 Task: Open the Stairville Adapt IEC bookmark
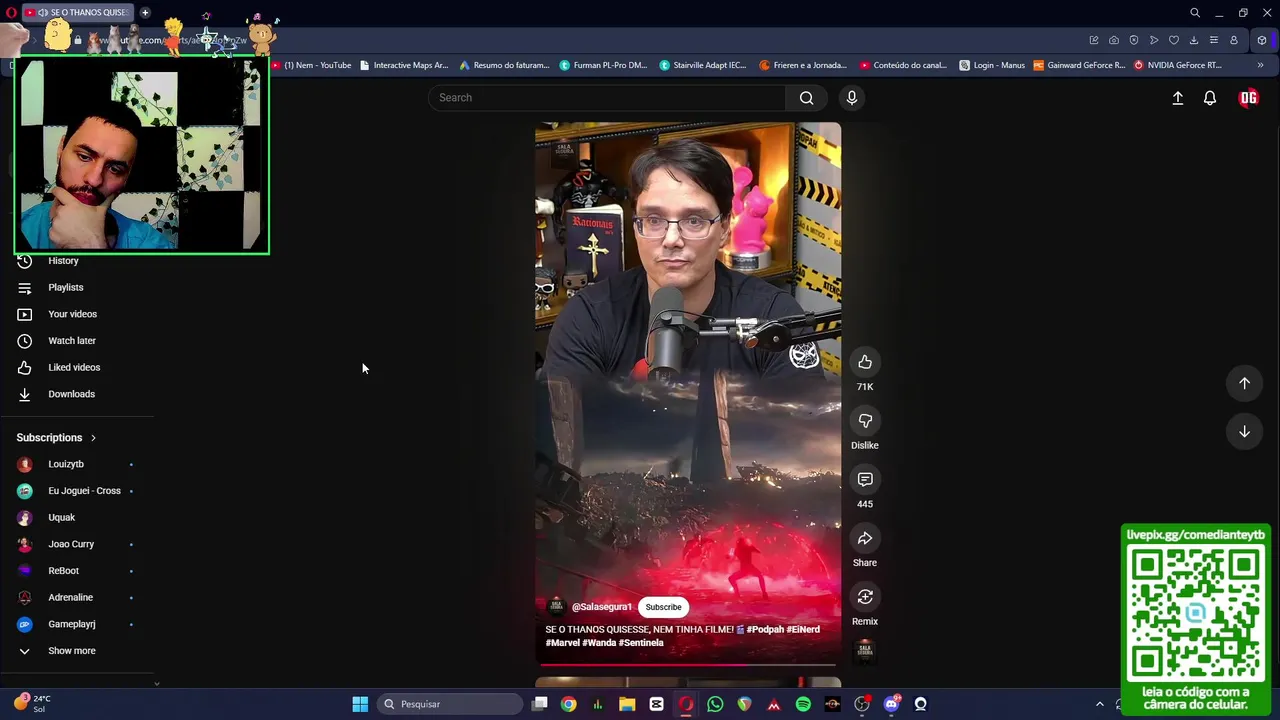point(703,65)
